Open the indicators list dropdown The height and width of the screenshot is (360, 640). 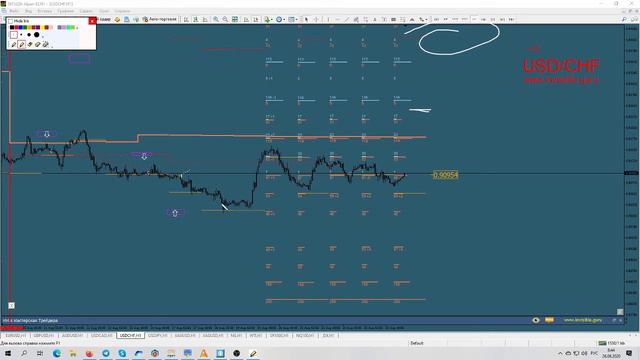[x=269, y=19]
